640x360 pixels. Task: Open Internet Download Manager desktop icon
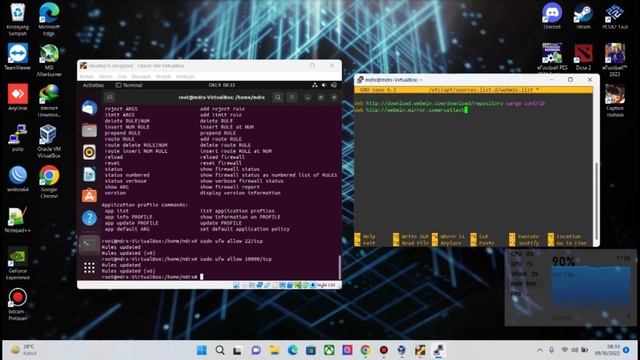(x=49, y=100)
